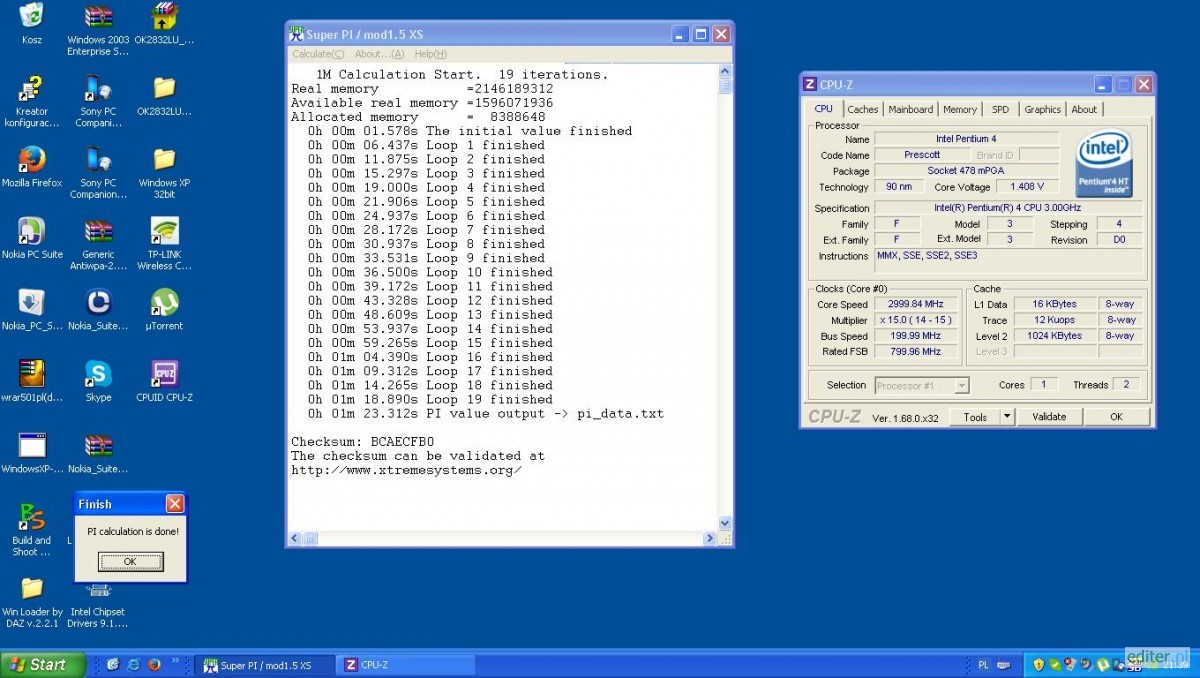Click the Intel Pentium 4 HT logo

click(1104, 163)
